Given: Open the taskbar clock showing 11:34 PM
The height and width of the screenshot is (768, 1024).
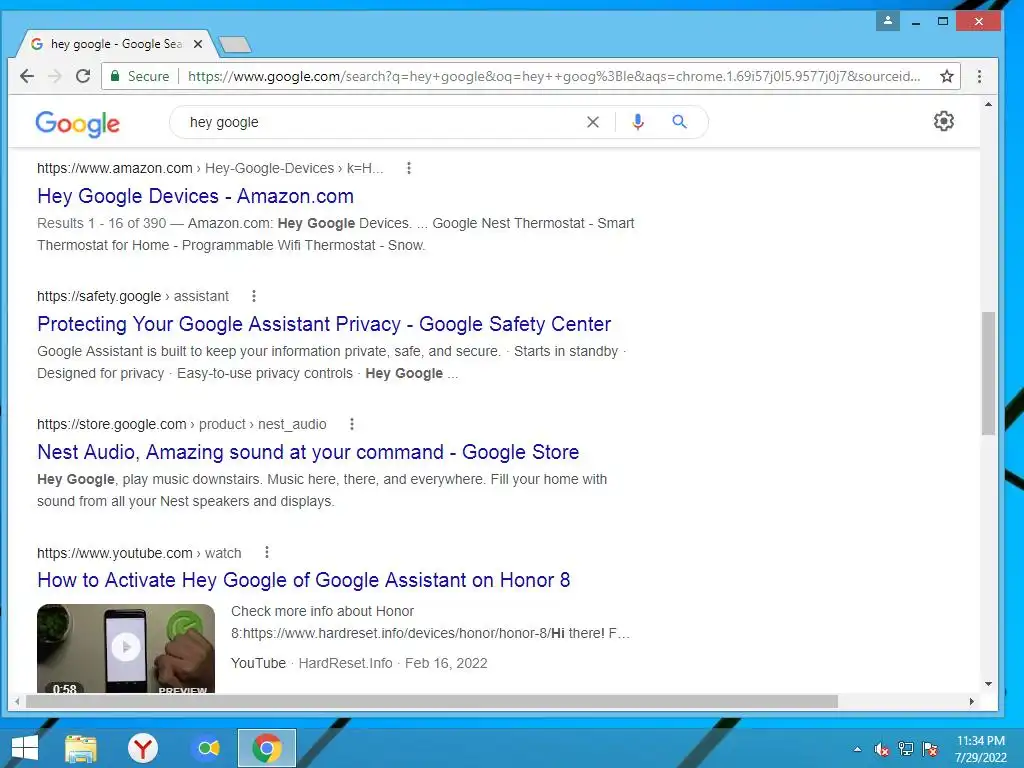Looking at the screenshot, I should 981,749.
